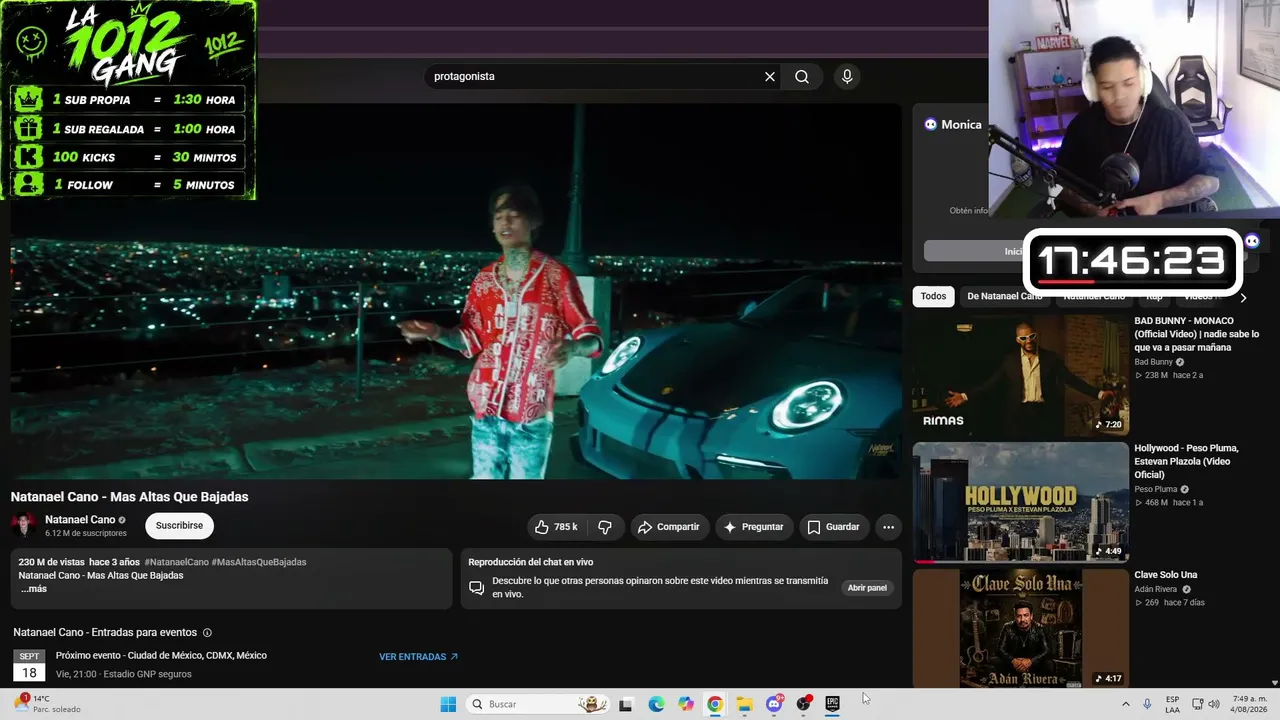Select the De Natanael Cano filter chip
1280x720 pixels.
pos(1005,296)
